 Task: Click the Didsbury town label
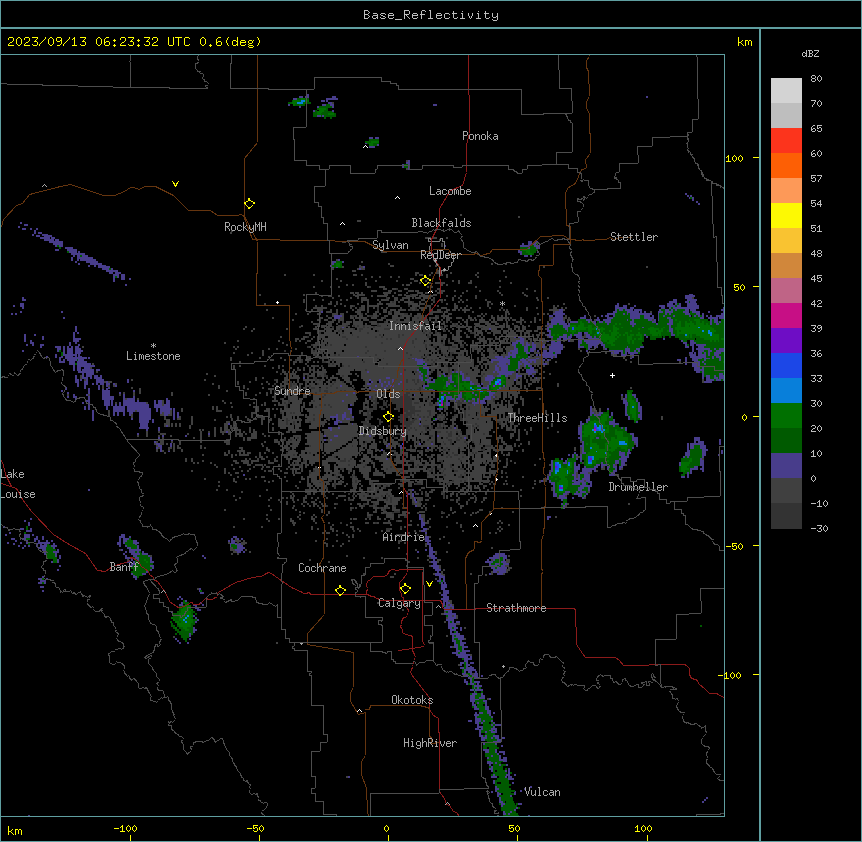383,431
